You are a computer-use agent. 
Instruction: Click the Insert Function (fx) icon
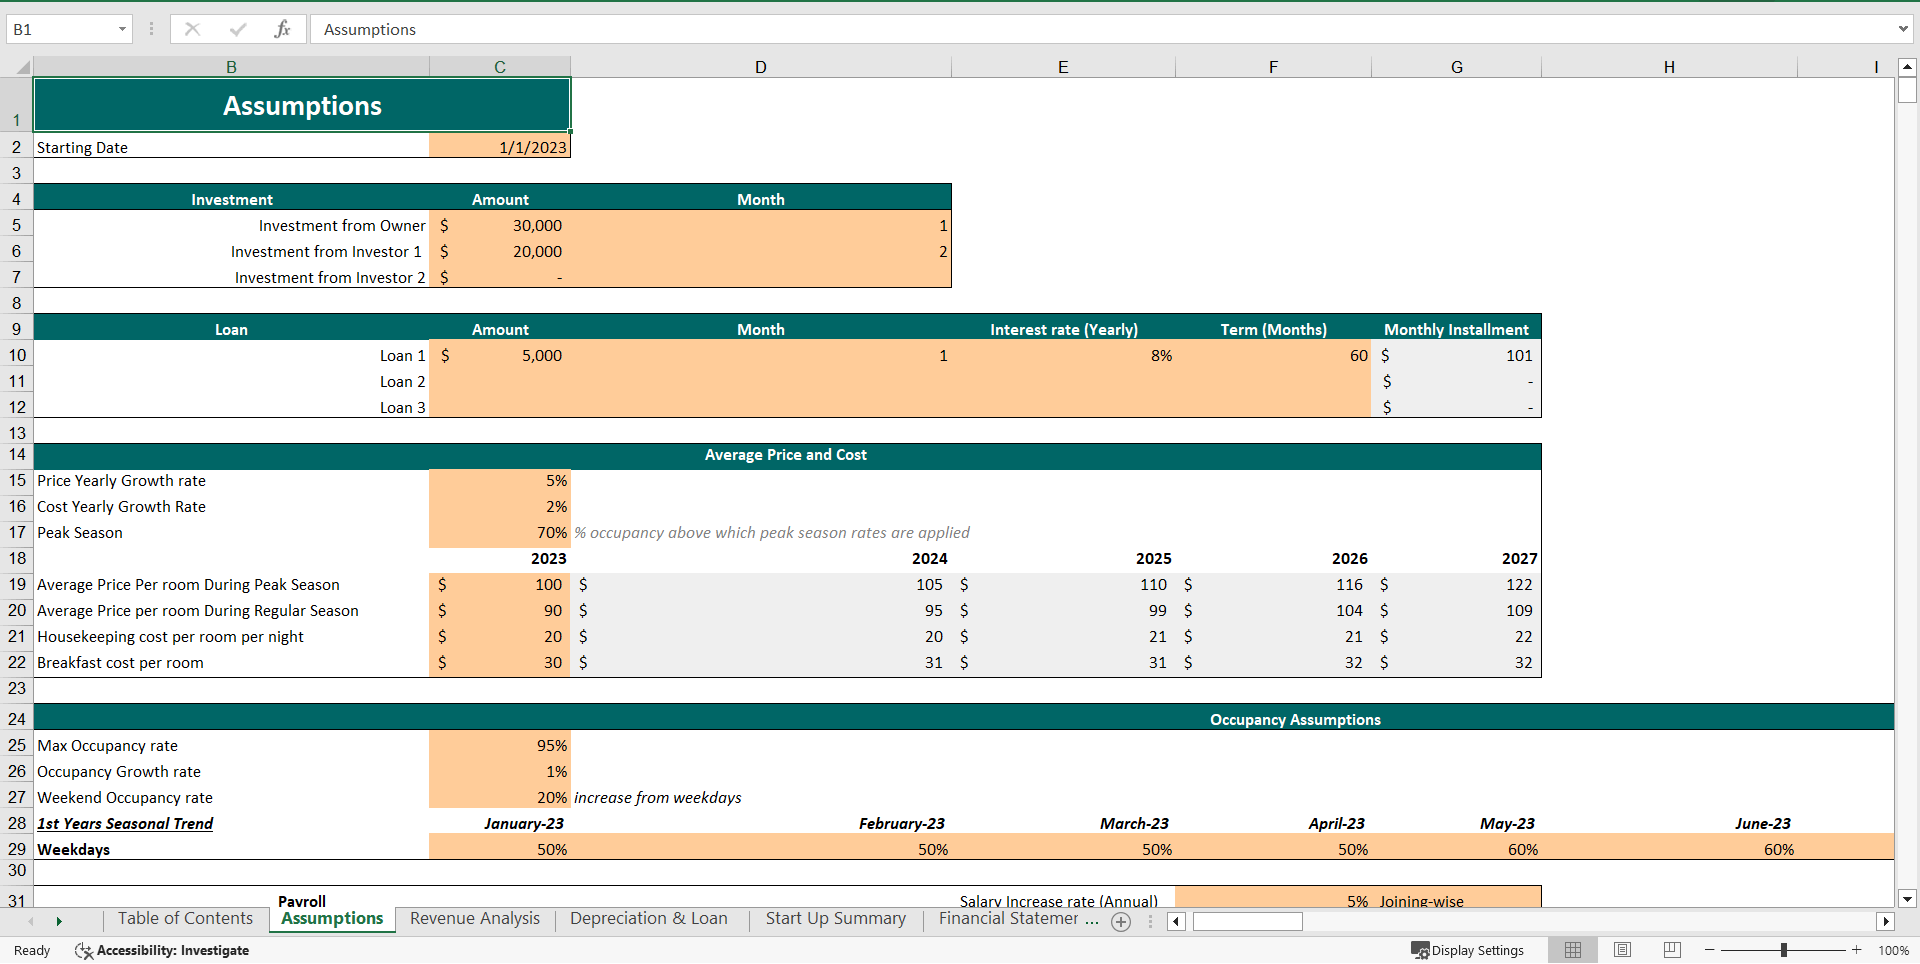click(283, 29)
